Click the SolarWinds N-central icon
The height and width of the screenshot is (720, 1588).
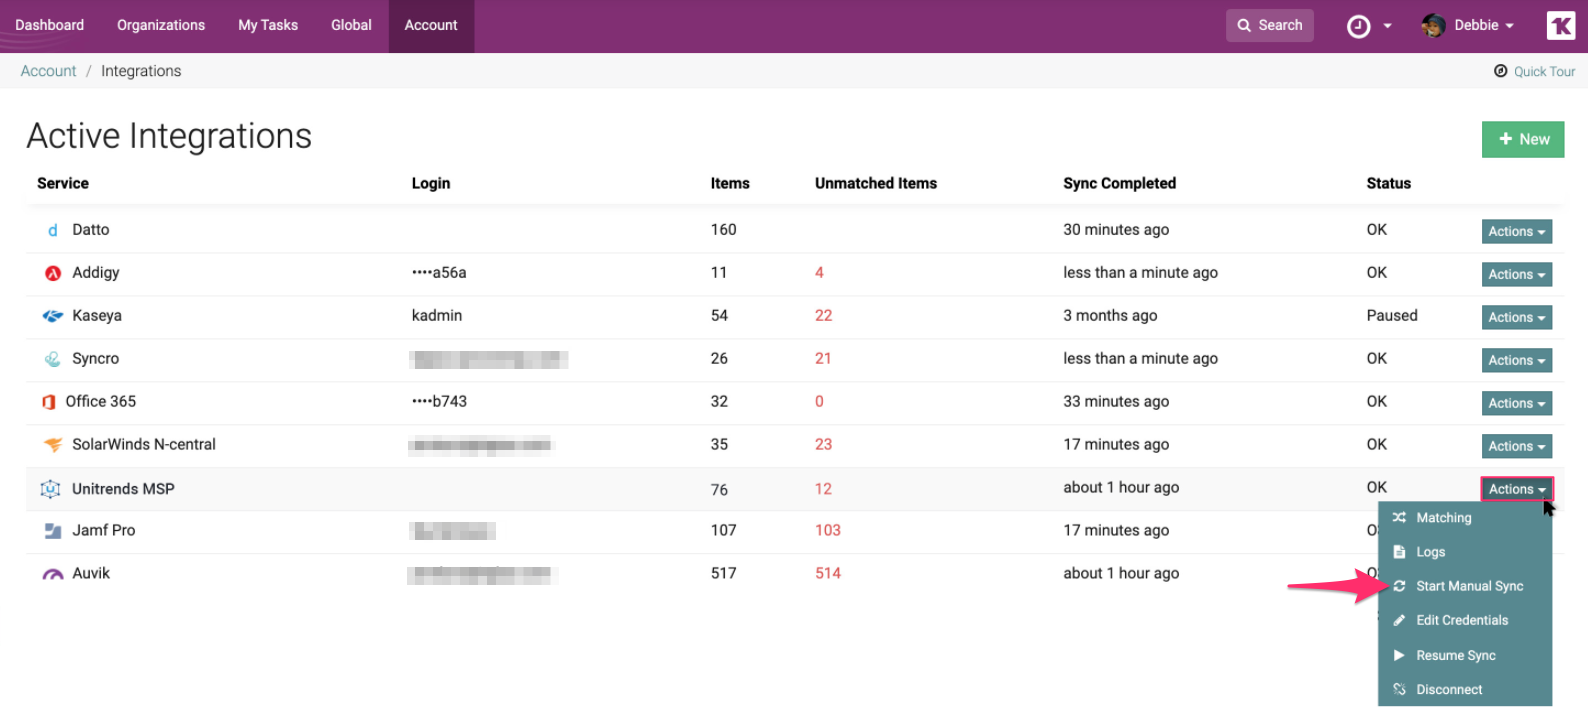tap(53, 445)
